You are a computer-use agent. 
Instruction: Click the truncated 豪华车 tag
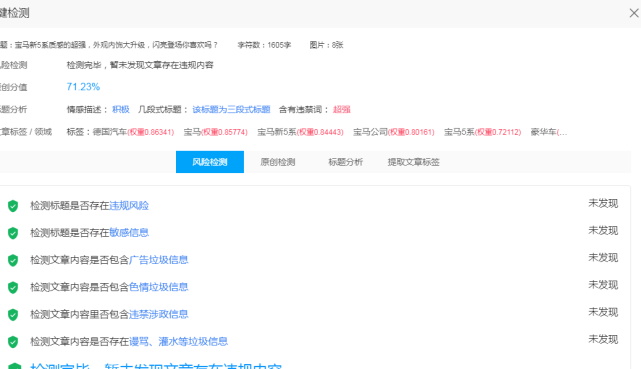point(549,132)
